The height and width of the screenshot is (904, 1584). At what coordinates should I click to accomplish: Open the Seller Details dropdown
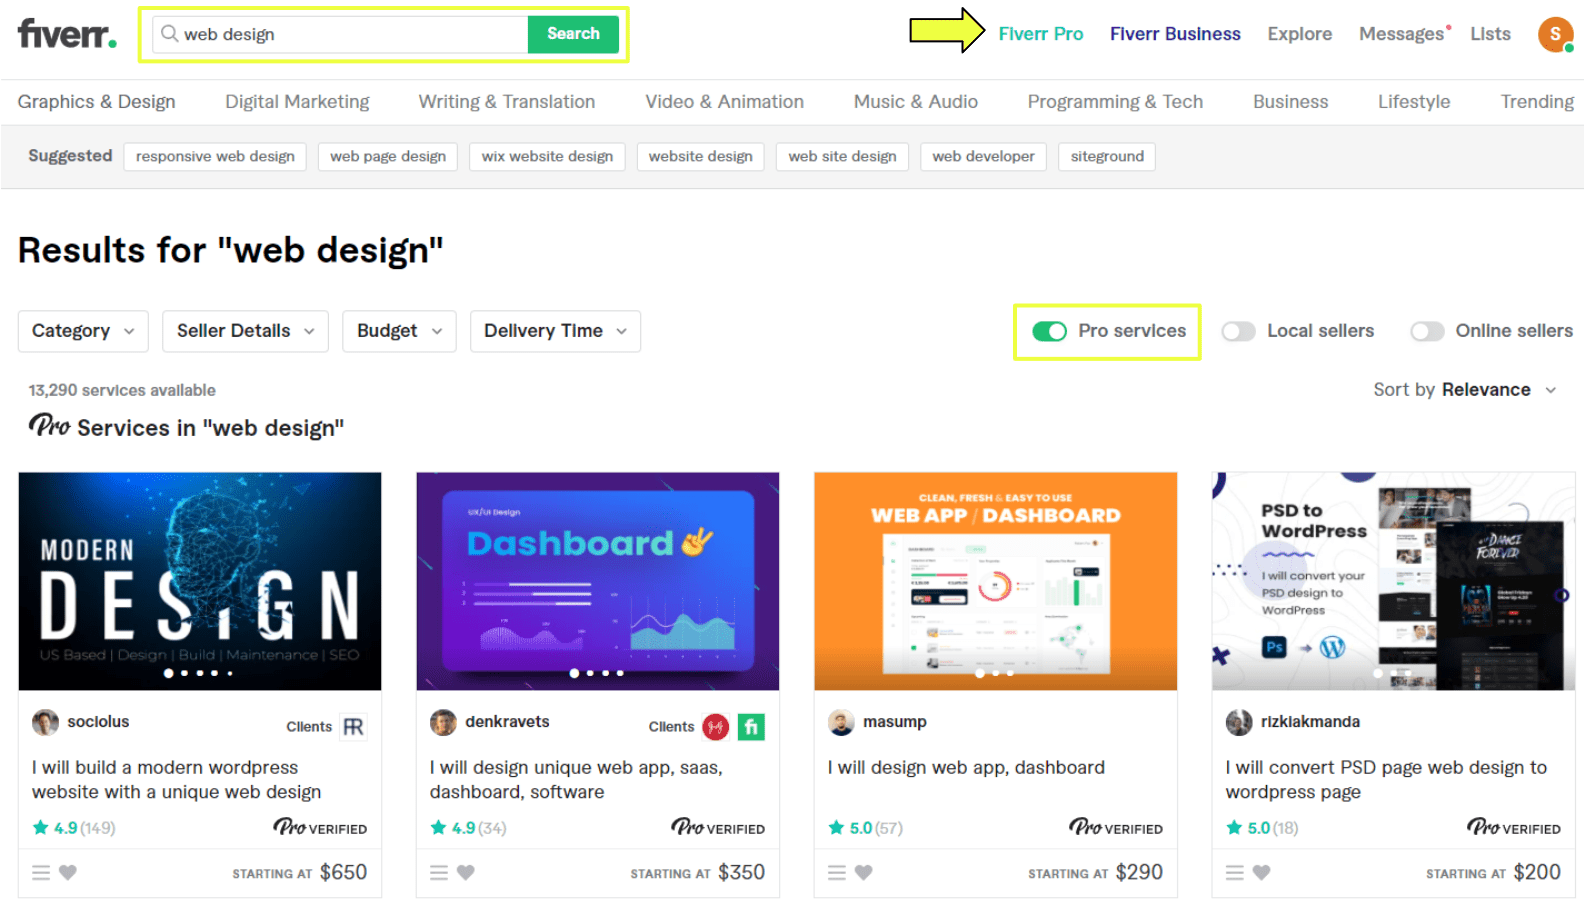point(245,331)
